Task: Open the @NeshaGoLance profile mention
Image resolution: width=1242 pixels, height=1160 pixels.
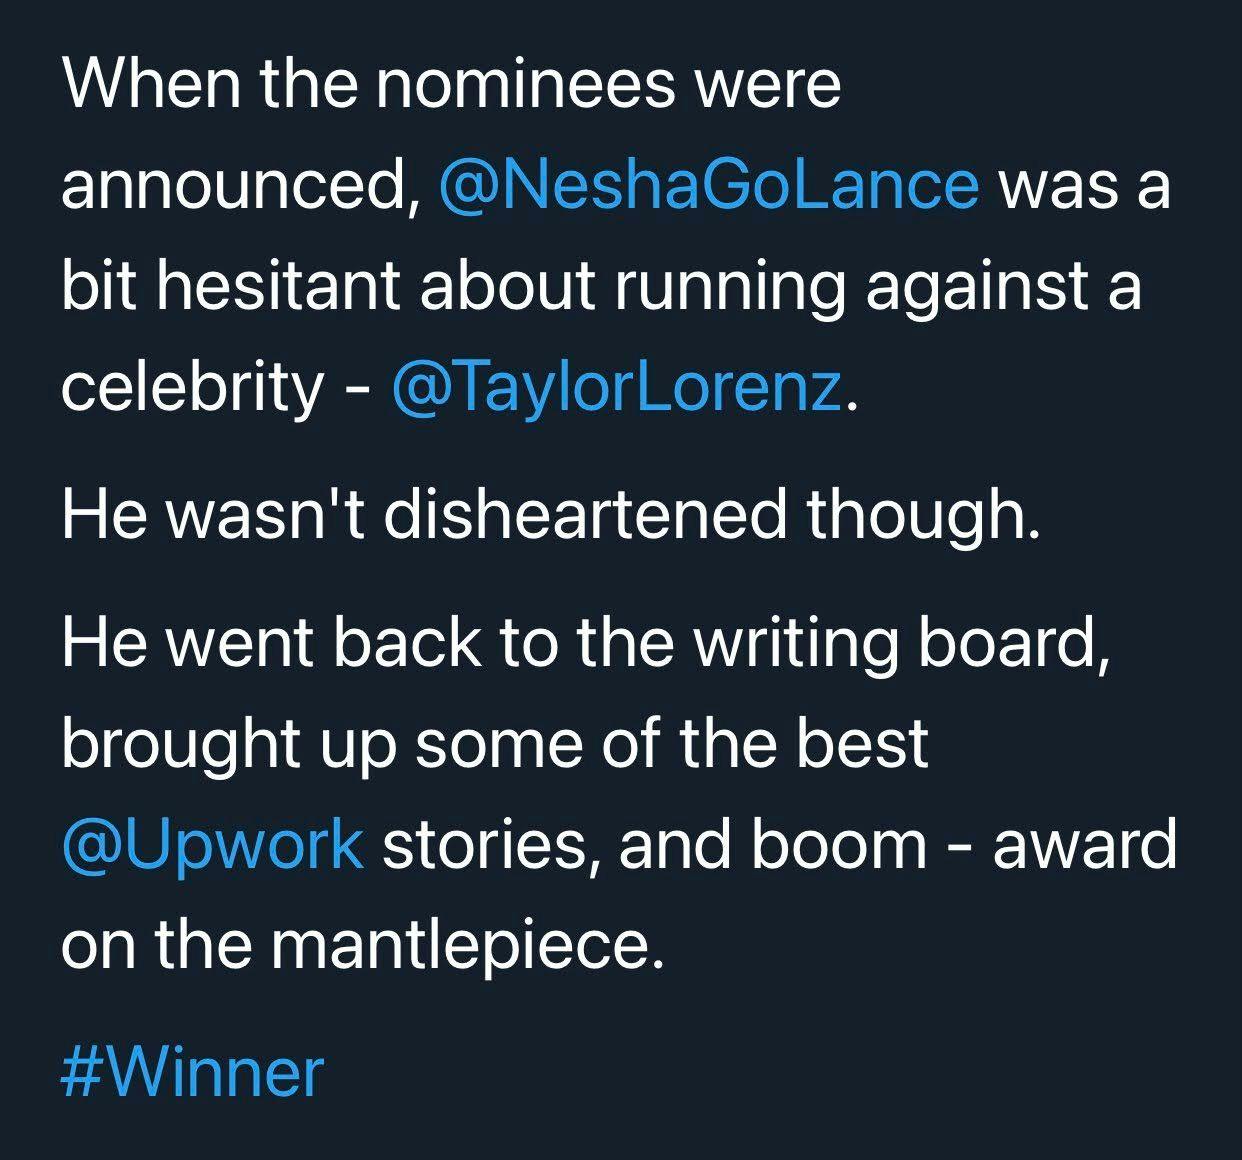Action: coord(708,185)
